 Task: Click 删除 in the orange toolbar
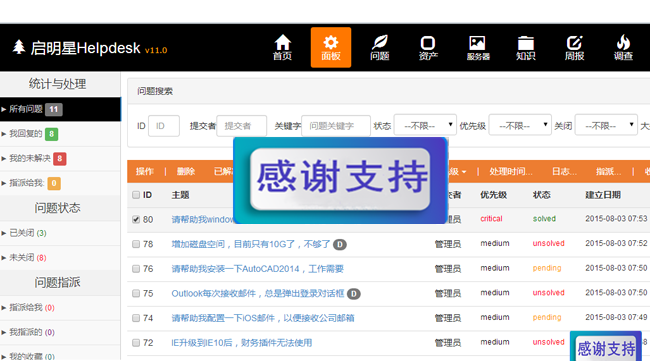click(186, 172)
